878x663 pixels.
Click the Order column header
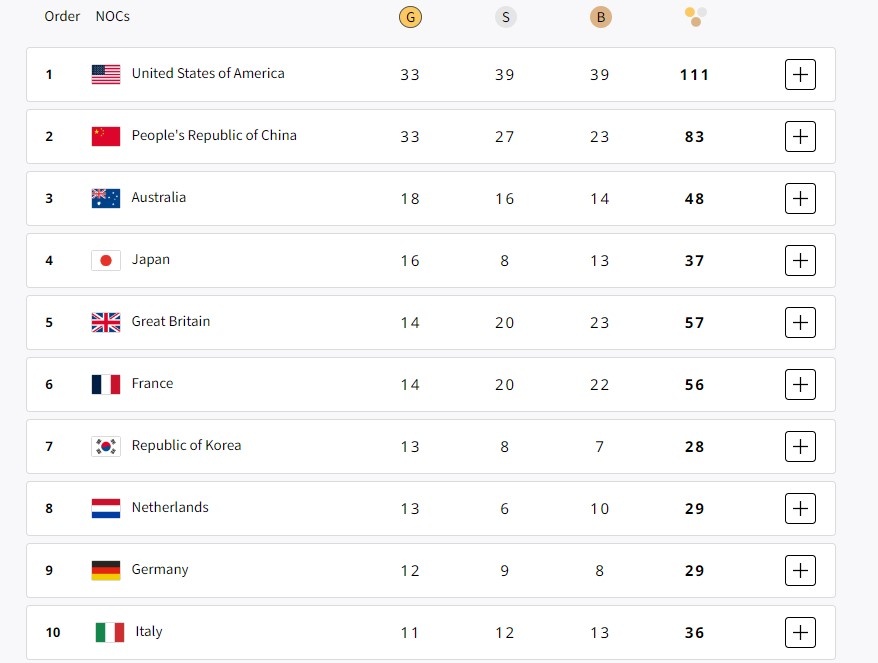[x=62, y=16]
